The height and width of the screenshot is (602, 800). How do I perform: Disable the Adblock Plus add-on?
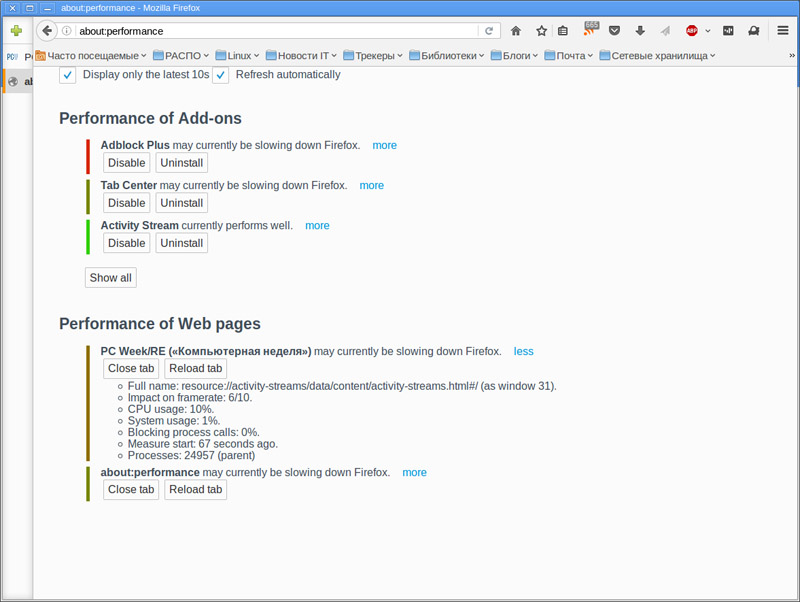click(127, 163)
